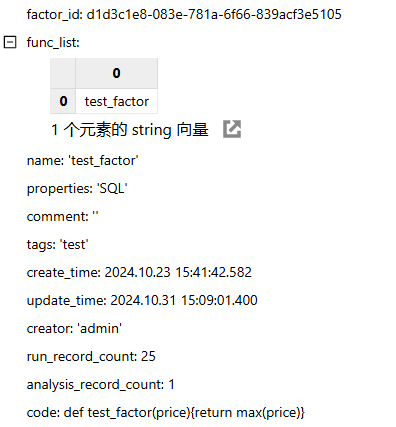The width and height of the screenshot is (396, 427).
Task: Click the factor_id UUID value text
Action: click(214, 15)
